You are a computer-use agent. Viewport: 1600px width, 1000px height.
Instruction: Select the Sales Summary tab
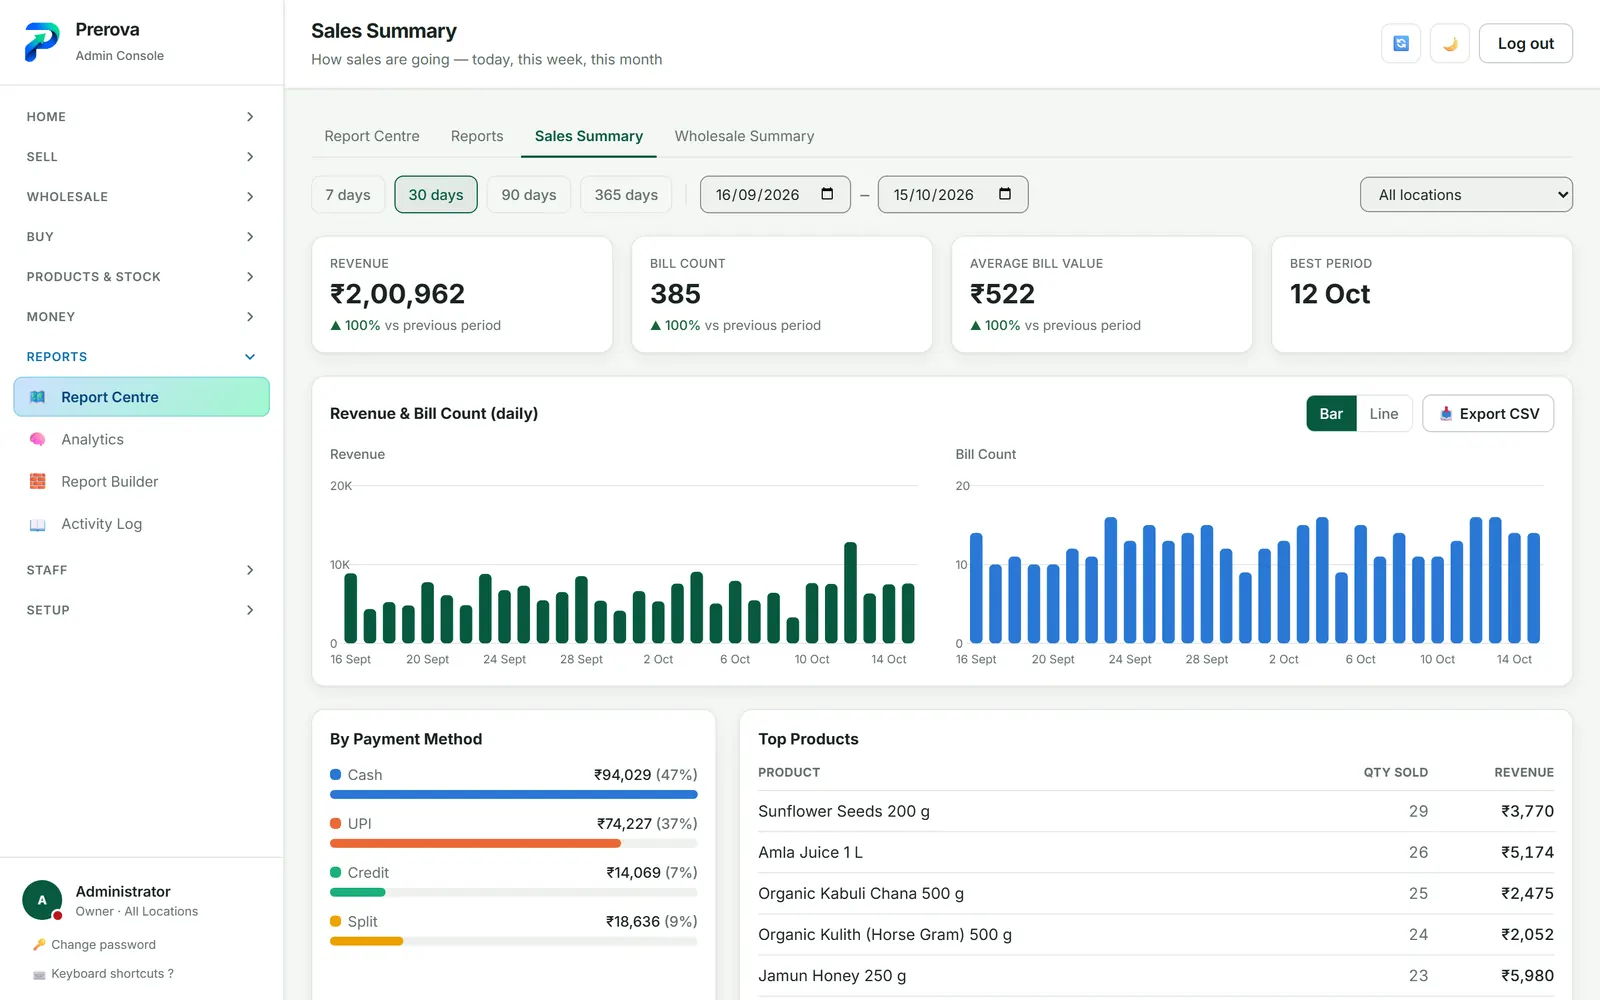click(x=589, y=136)
